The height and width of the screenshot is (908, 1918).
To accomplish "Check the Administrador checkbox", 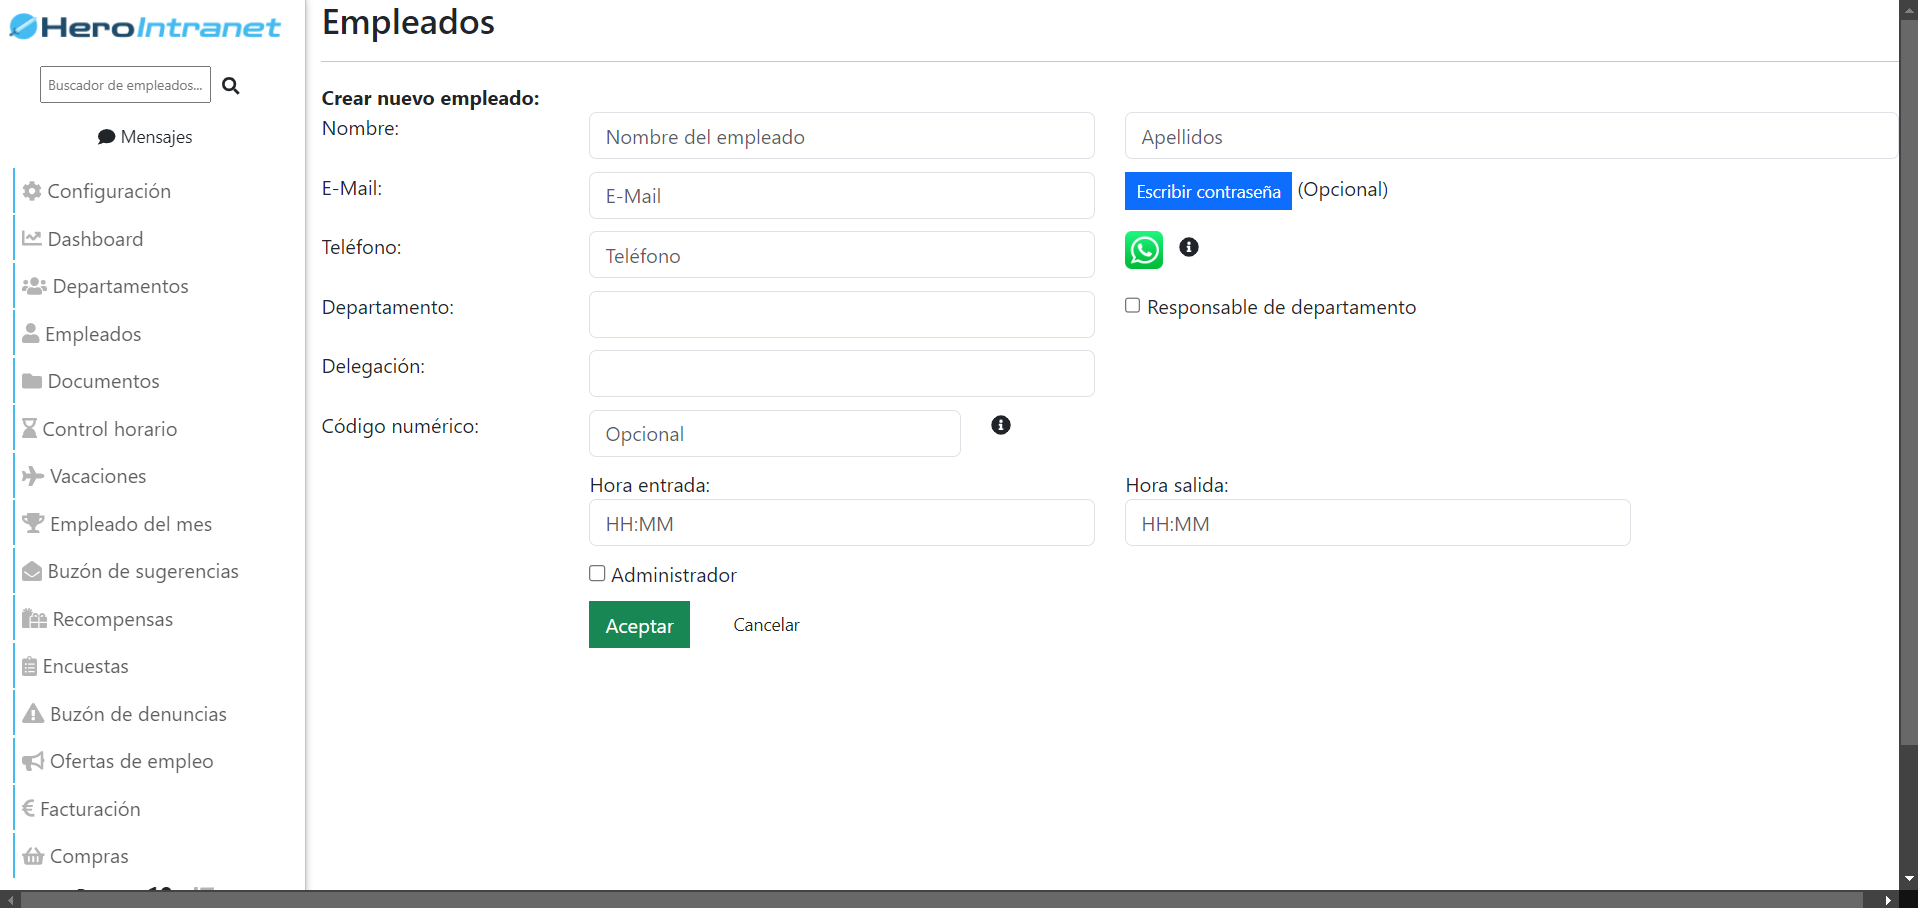I will 597,574.
